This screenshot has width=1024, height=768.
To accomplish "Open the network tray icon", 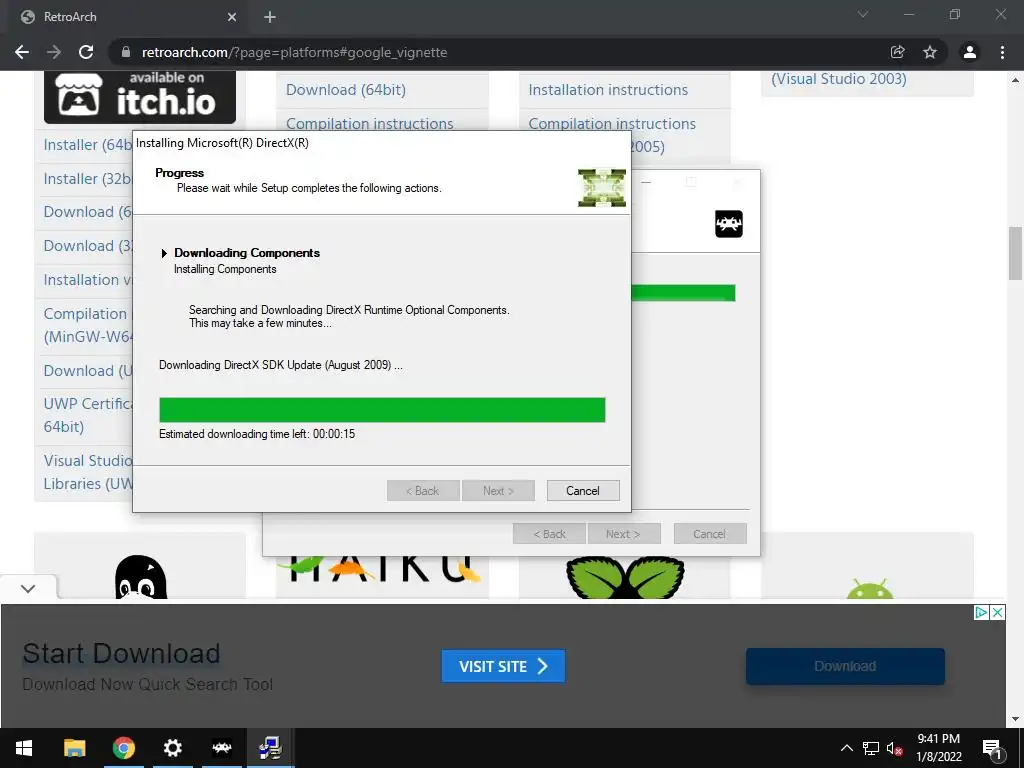I will [871, 748].
